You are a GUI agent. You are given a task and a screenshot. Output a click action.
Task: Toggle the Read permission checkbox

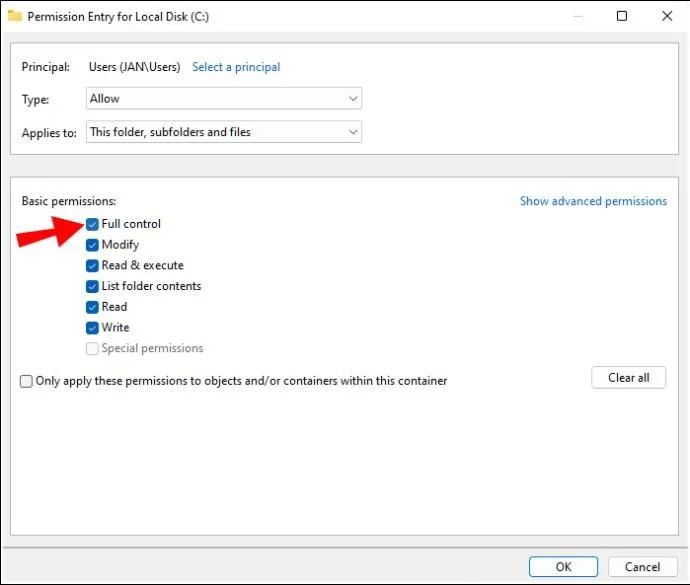click(92, 307)
